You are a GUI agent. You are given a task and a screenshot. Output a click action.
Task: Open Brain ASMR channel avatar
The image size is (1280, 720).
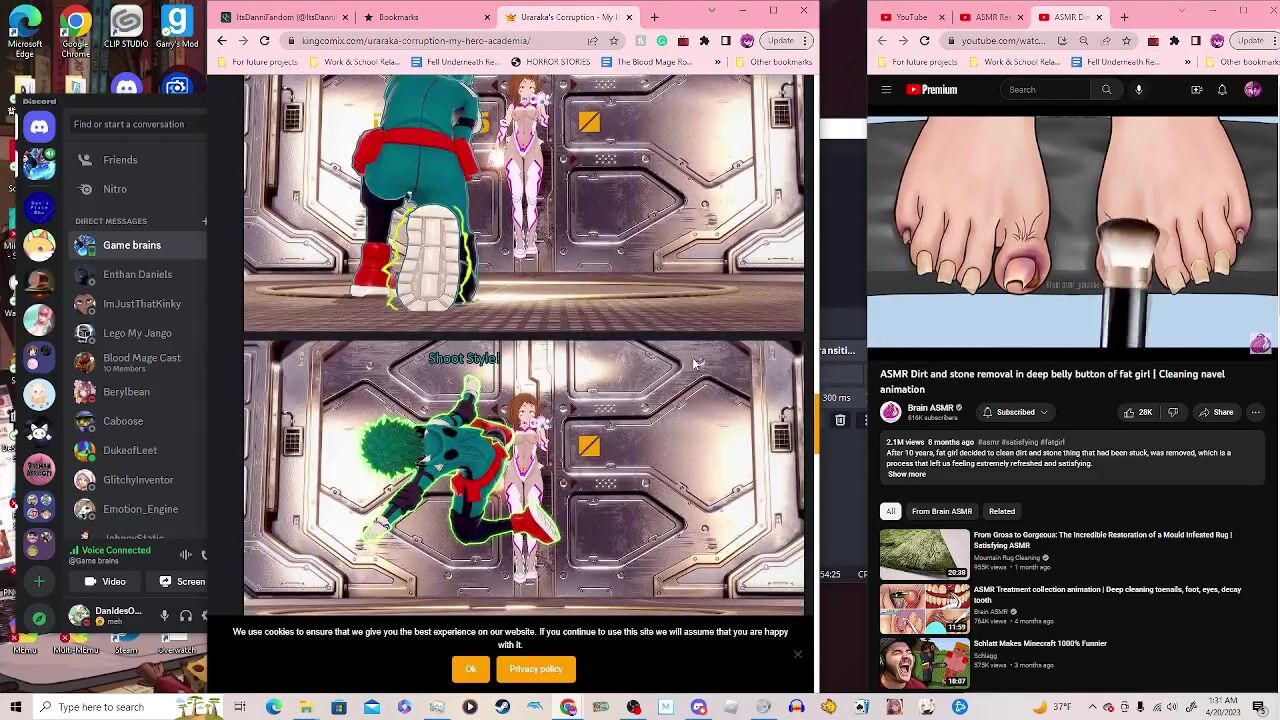(x=890, y=412)
